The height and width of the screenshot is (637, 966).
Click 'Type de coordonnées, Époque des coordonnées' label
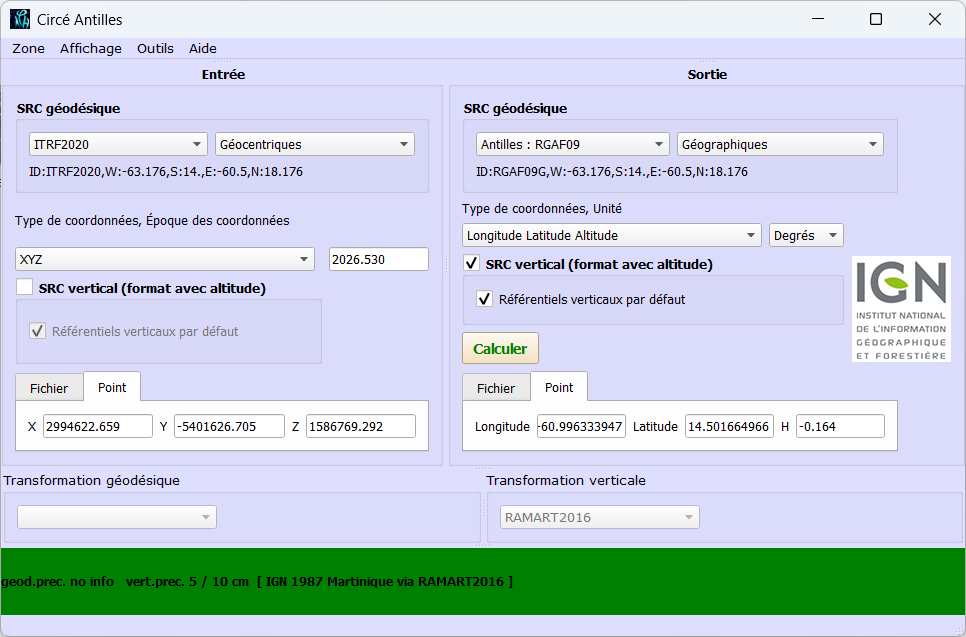click(152, 221)
